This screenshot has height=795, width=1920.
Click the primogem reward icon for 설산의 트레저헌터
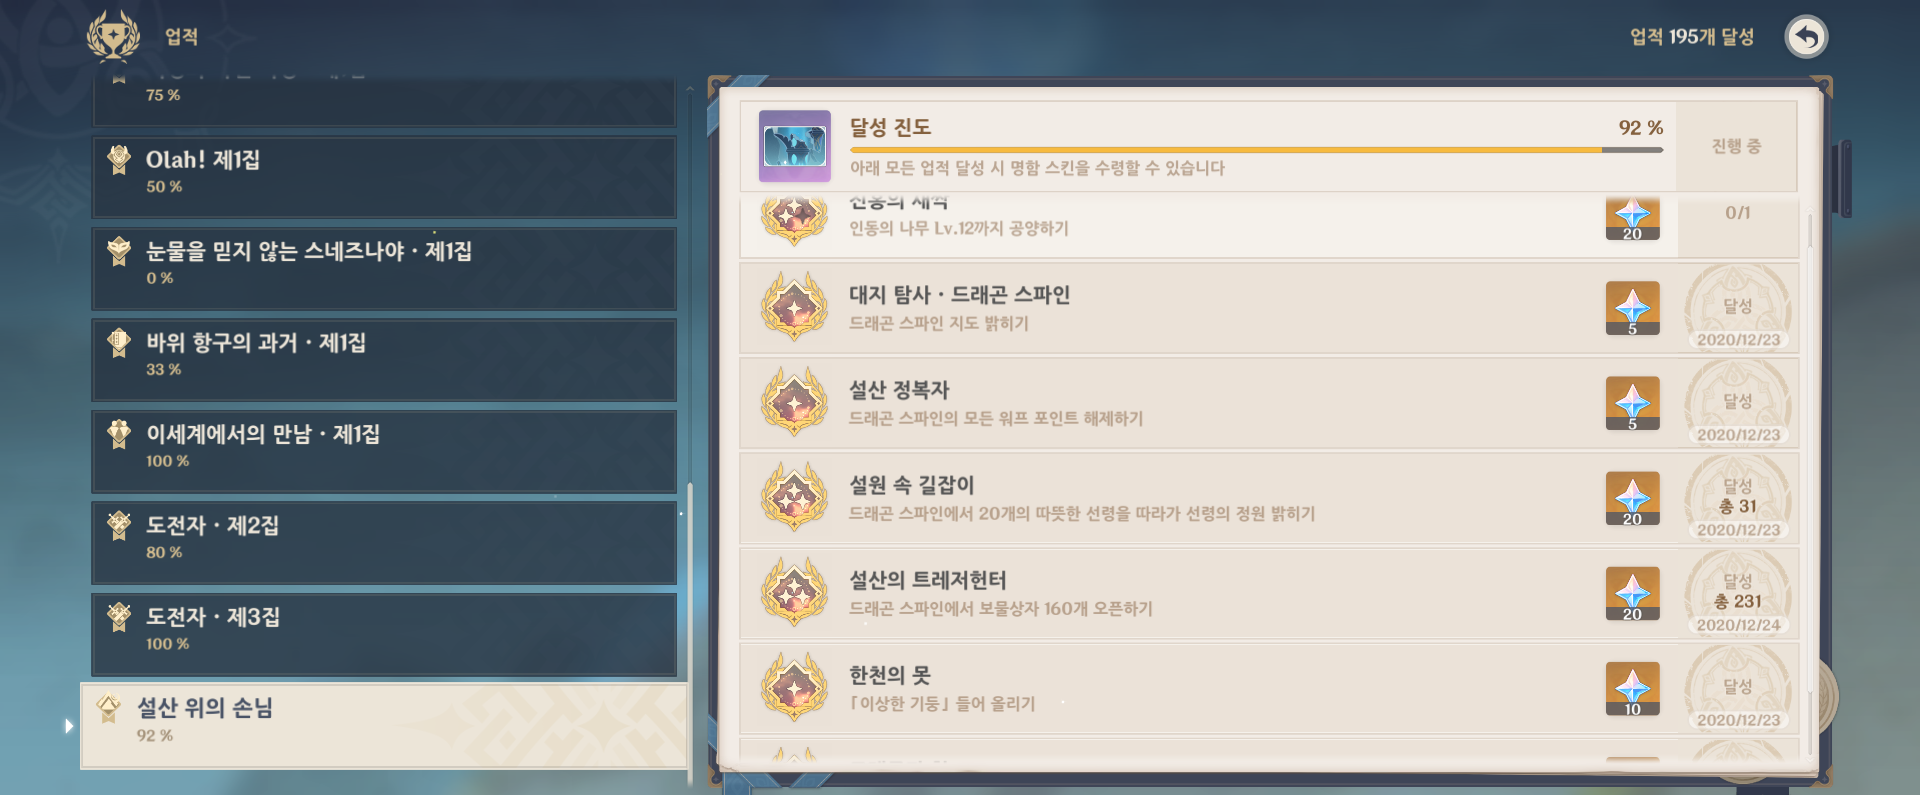(1632, 593)
